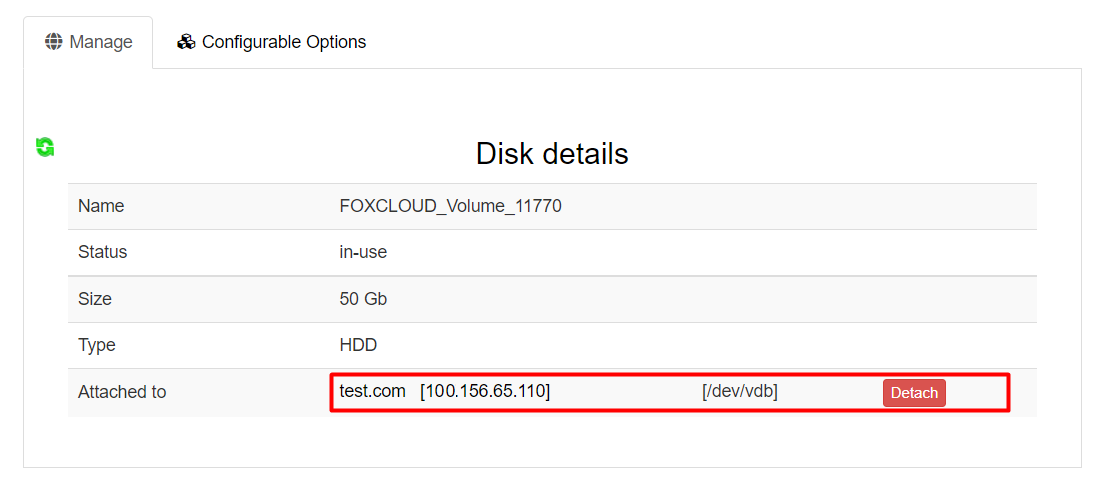Viewport: 1094px width, 491px height.
Task: Click empty space right of Detach button
Action: pyautogui.click(x=975, y=392)
